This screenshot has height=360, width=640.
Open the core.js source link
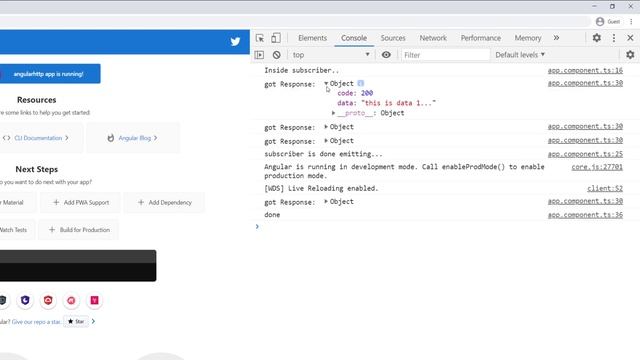(x=597, y=167)
